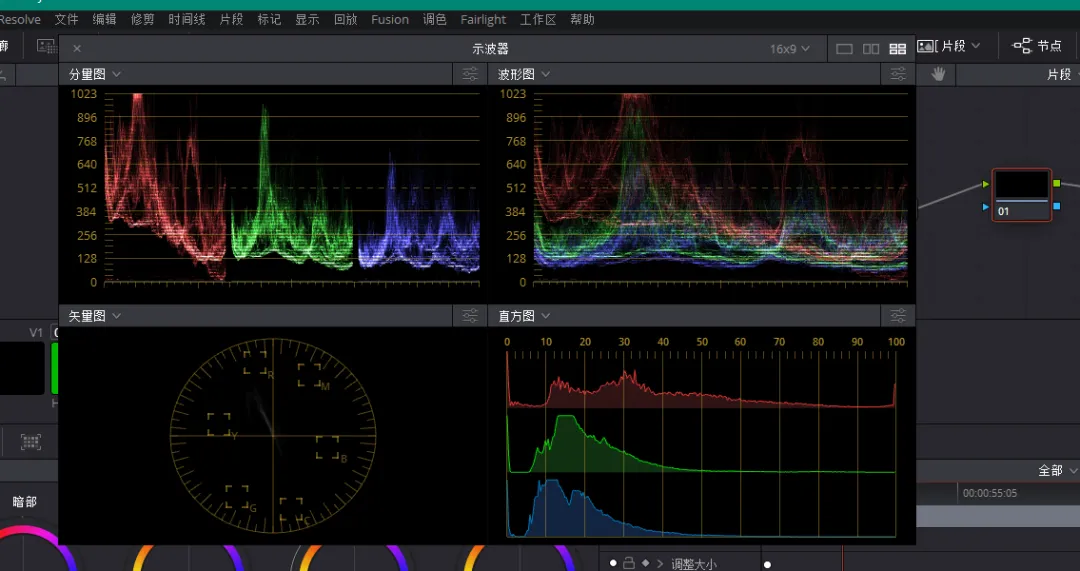This screenshot has width=1080, height=571.
Task: Click the red playhead line in keyframe timeline
Action: pos(842,558)
